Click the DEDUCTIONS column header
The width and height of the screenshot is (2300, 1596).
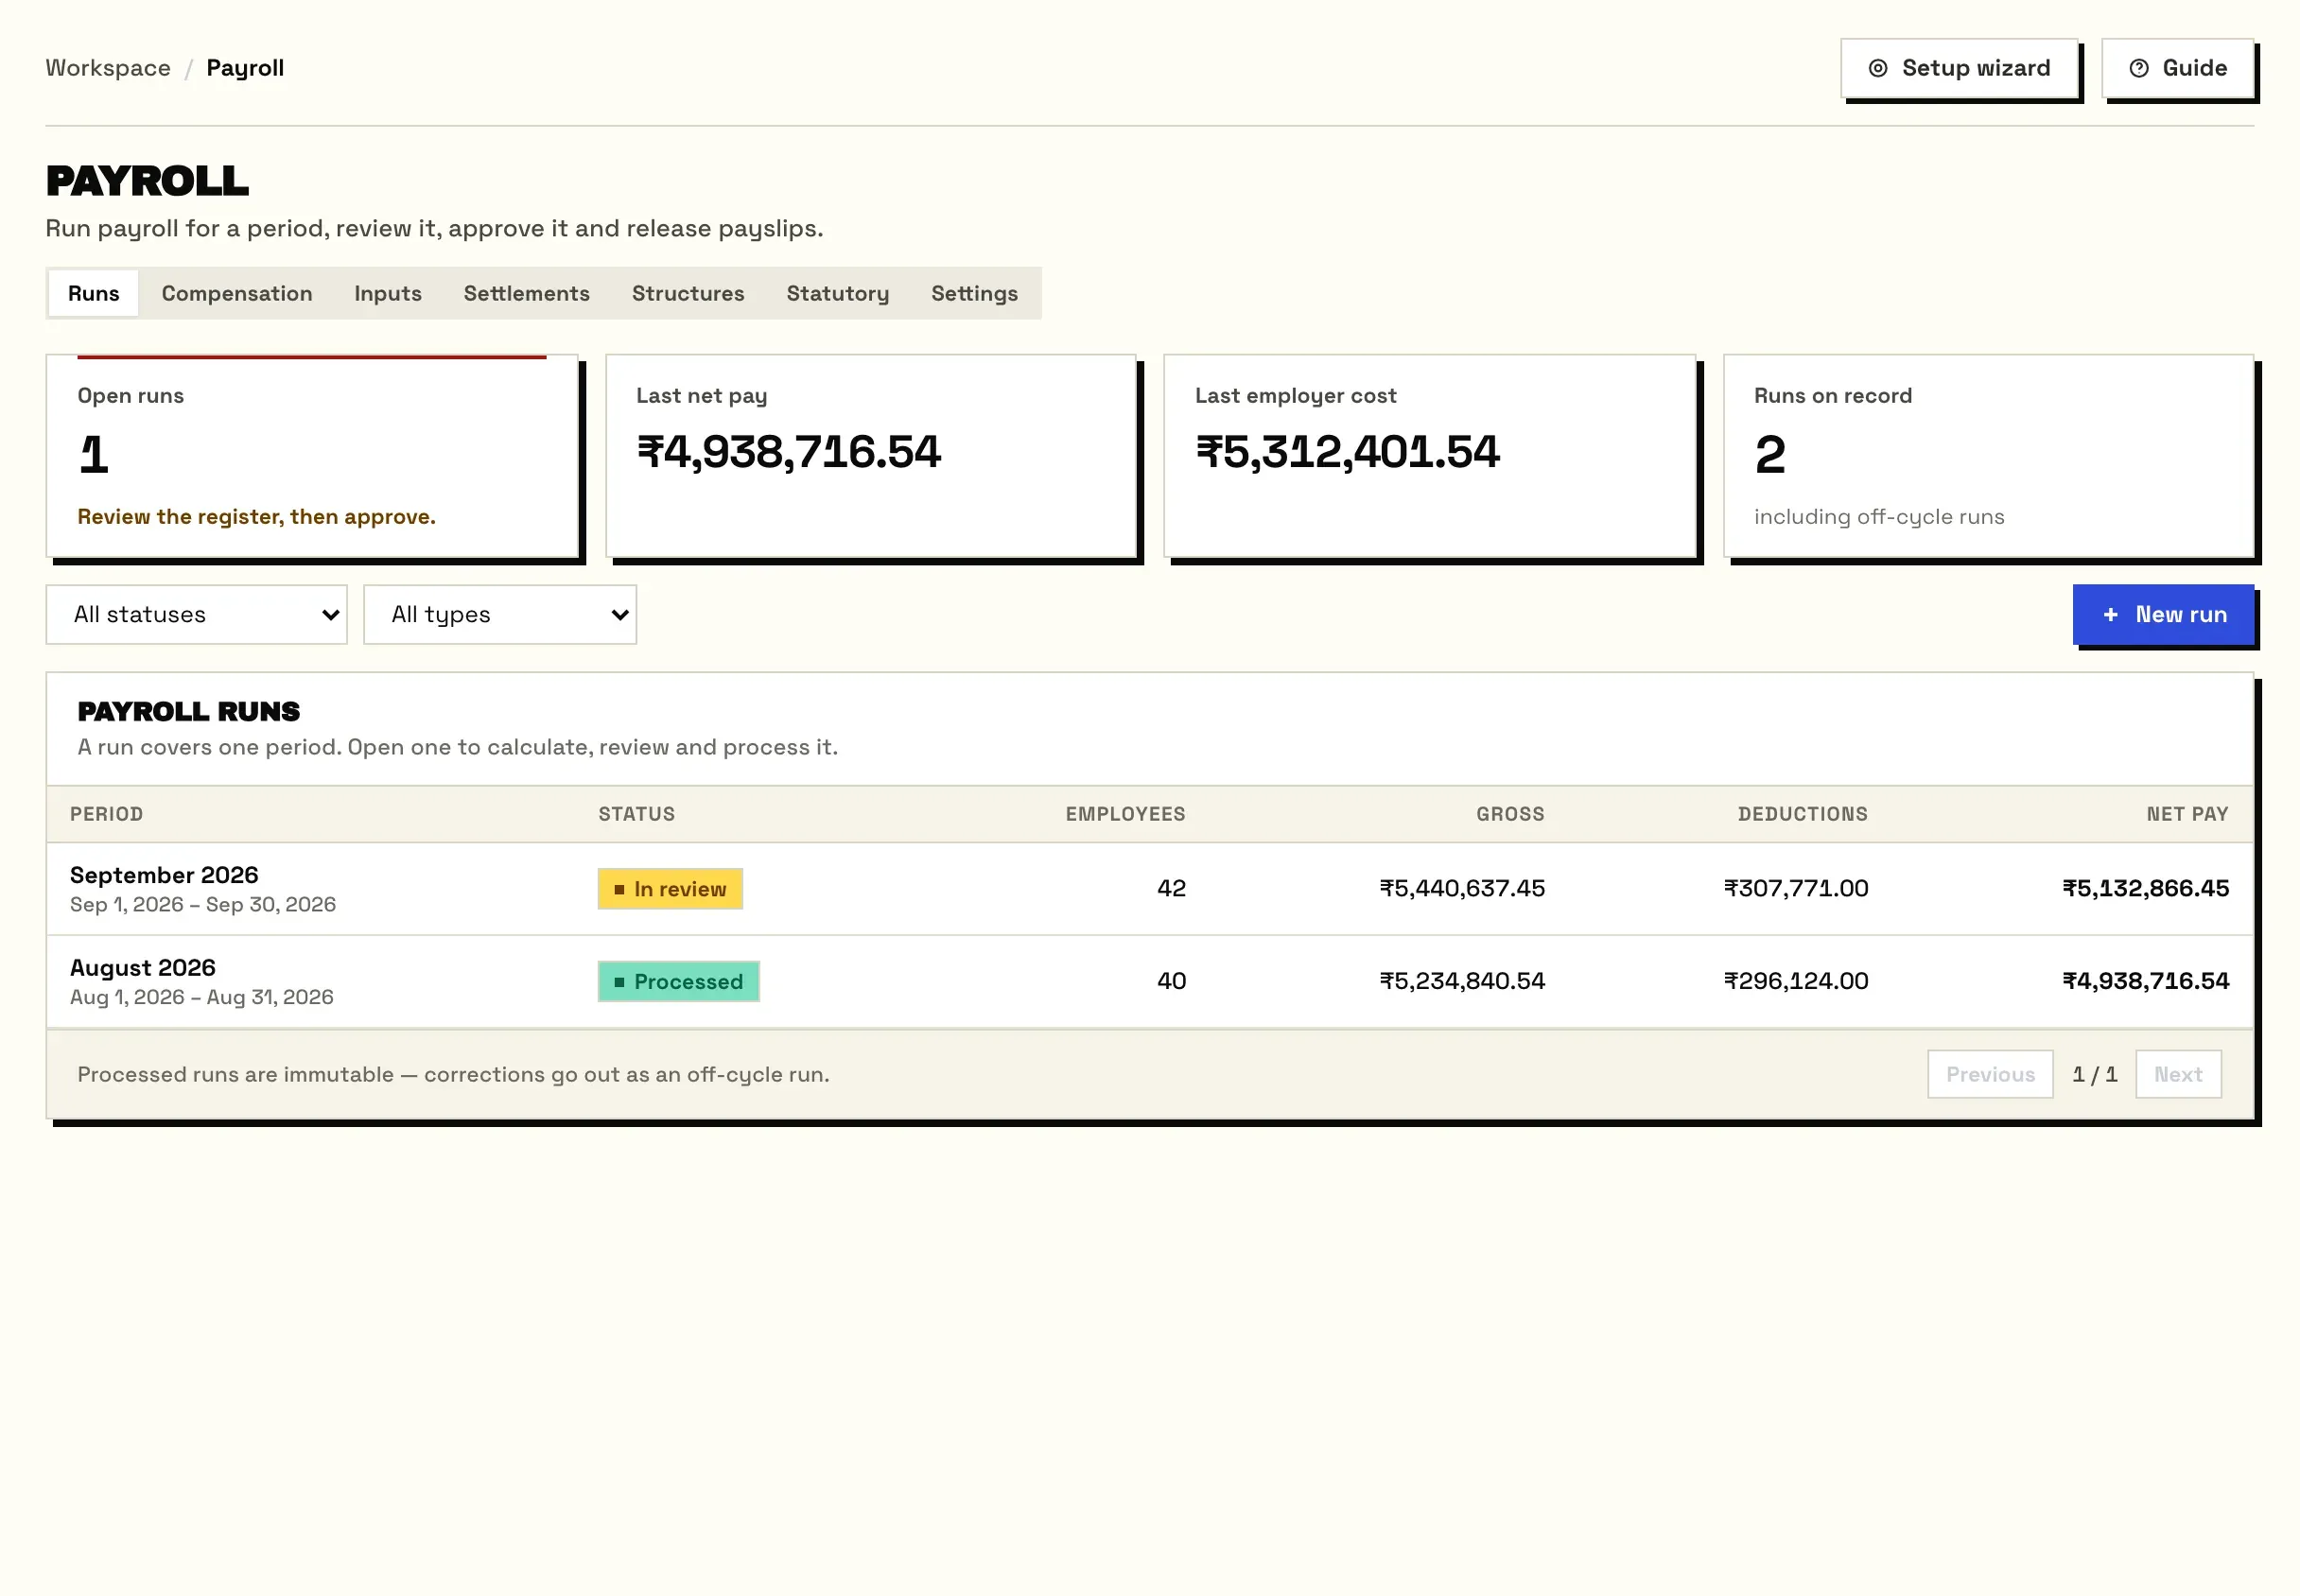(1803, 815)
